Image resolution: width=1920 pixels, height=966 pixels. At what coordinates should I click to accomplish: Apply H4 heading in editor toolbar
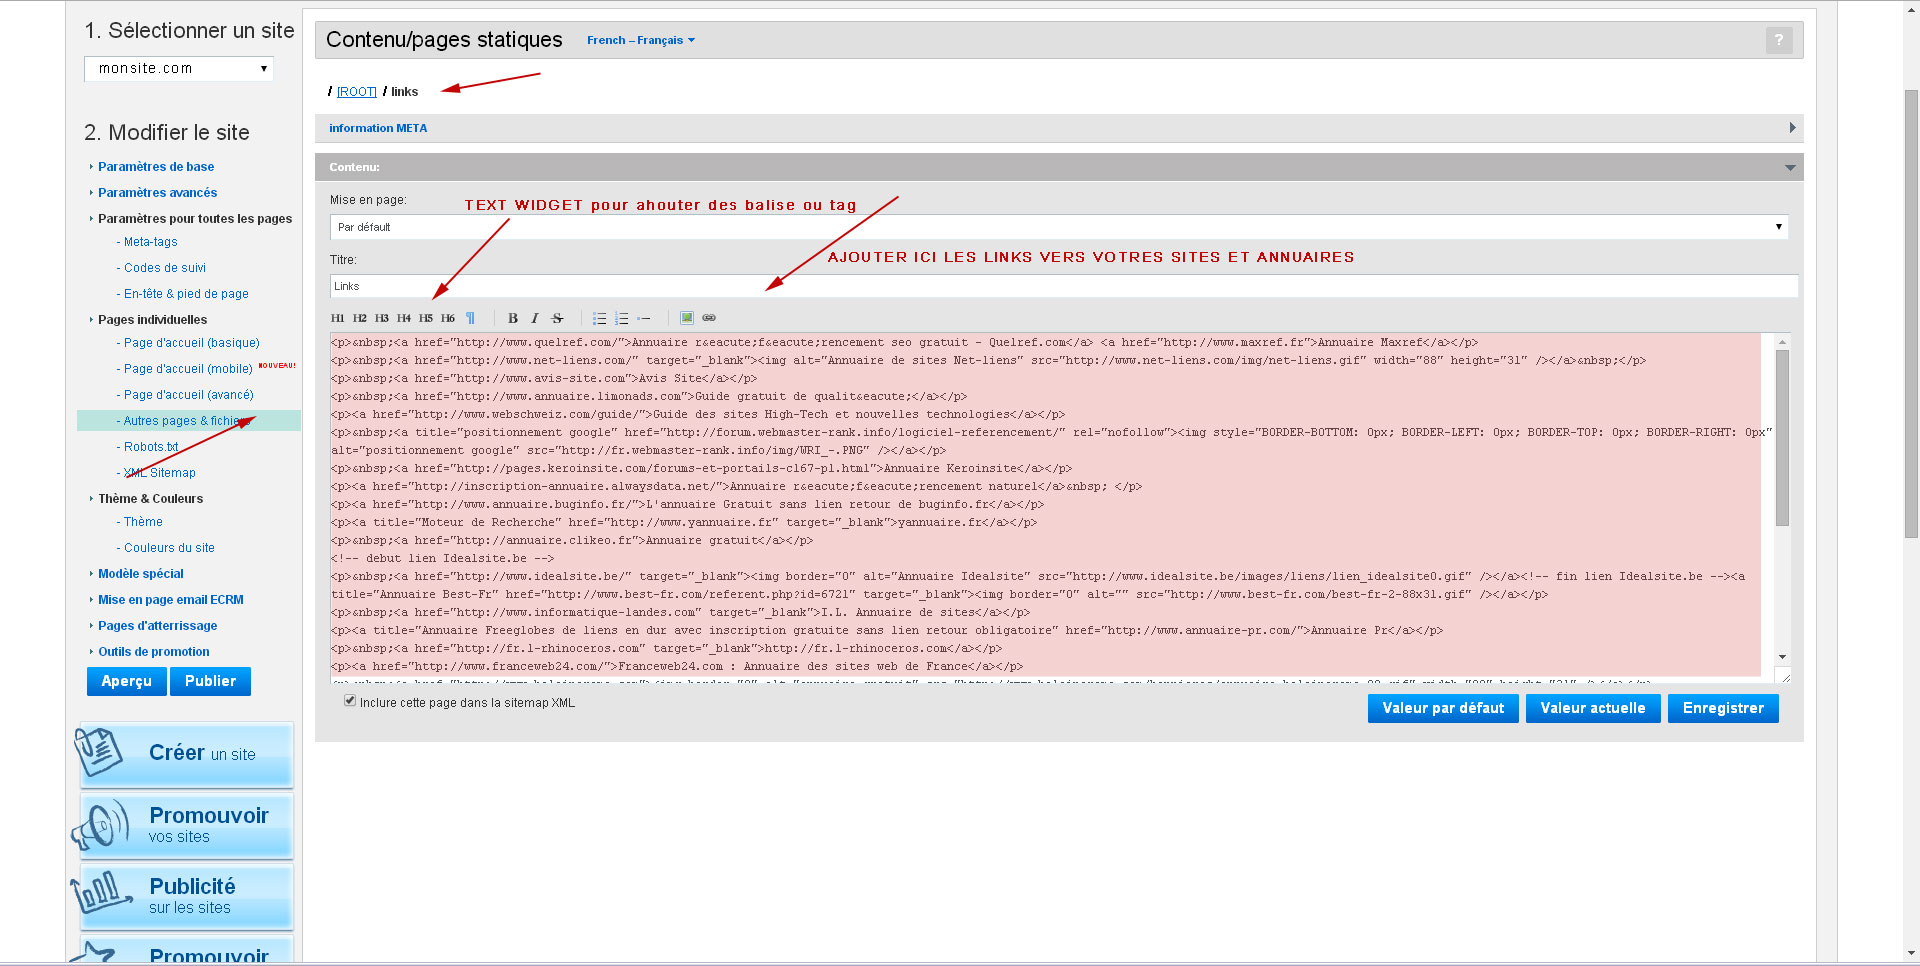(403, 318)
